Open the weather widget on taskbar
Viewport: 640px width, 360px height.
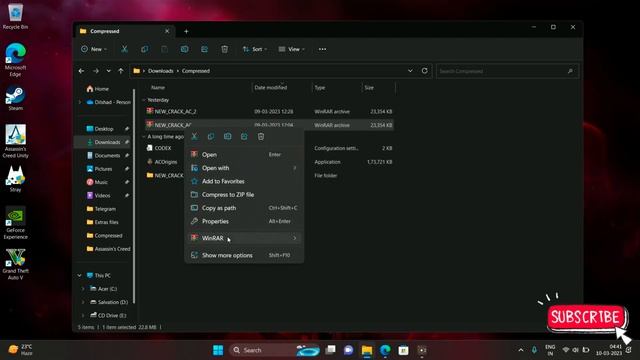click(x=21, y=350)
